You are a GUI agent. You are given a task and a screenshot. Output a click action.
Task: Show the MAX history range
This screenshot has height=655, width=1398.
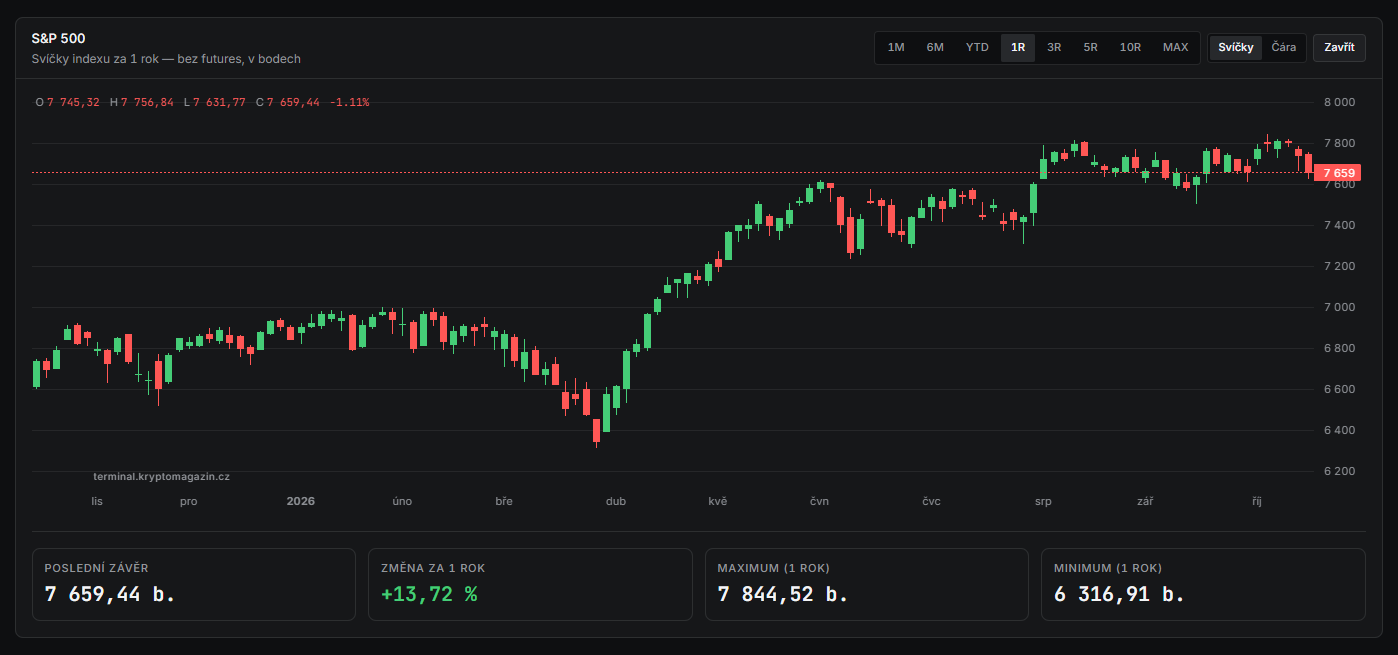(1176, 47)
